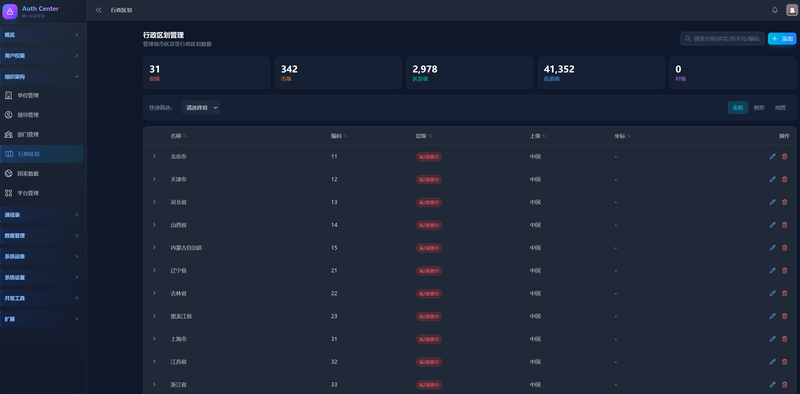Collapse the sidebar with double-arrow icon
This screenshot has width=800, height=394.
pos(98,10)
